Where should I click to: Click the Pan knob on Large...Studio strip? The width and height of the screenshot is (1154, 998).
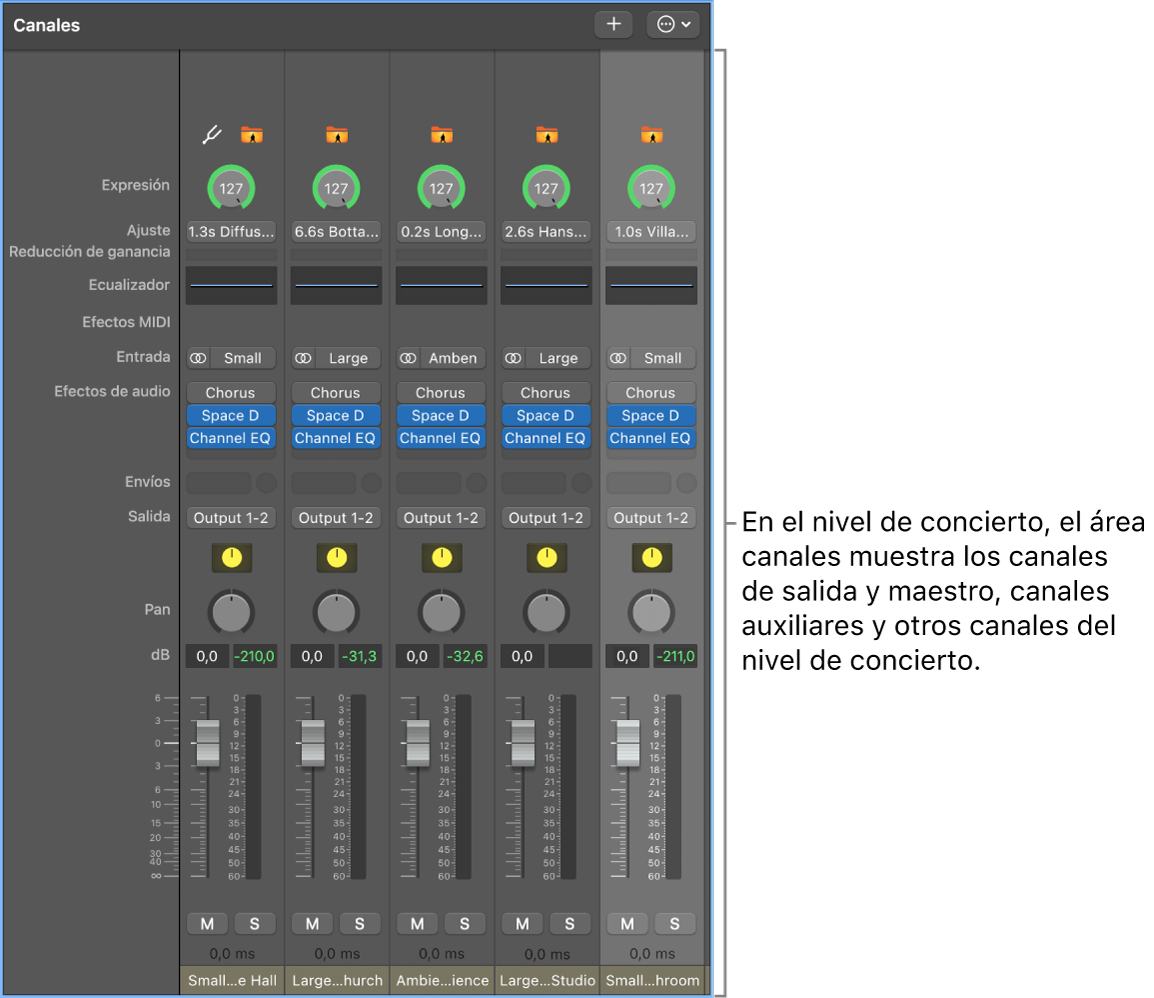pos(546,612)
